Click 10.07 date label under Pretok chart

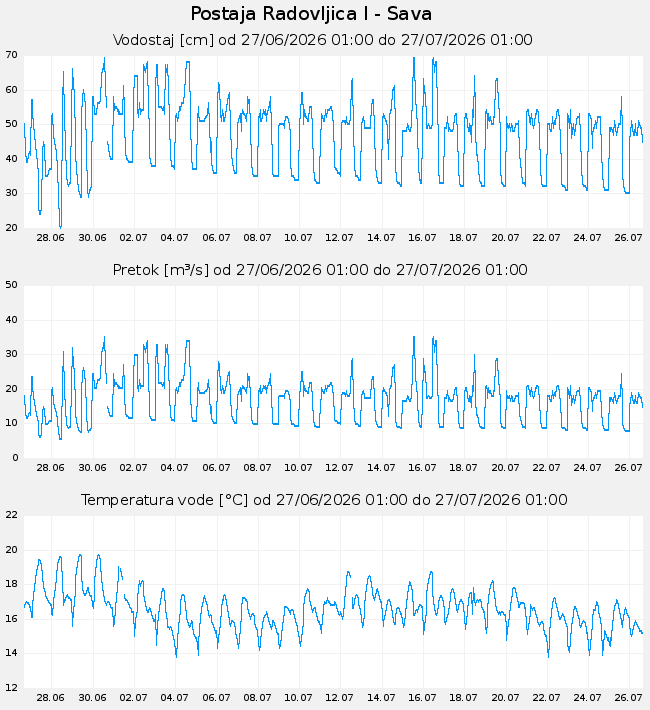pyautogui.click(x=298, y=468)
